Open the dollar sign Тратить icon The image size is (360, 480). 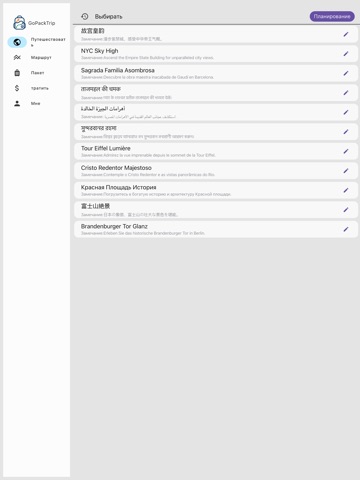click(x=17, y=88)
